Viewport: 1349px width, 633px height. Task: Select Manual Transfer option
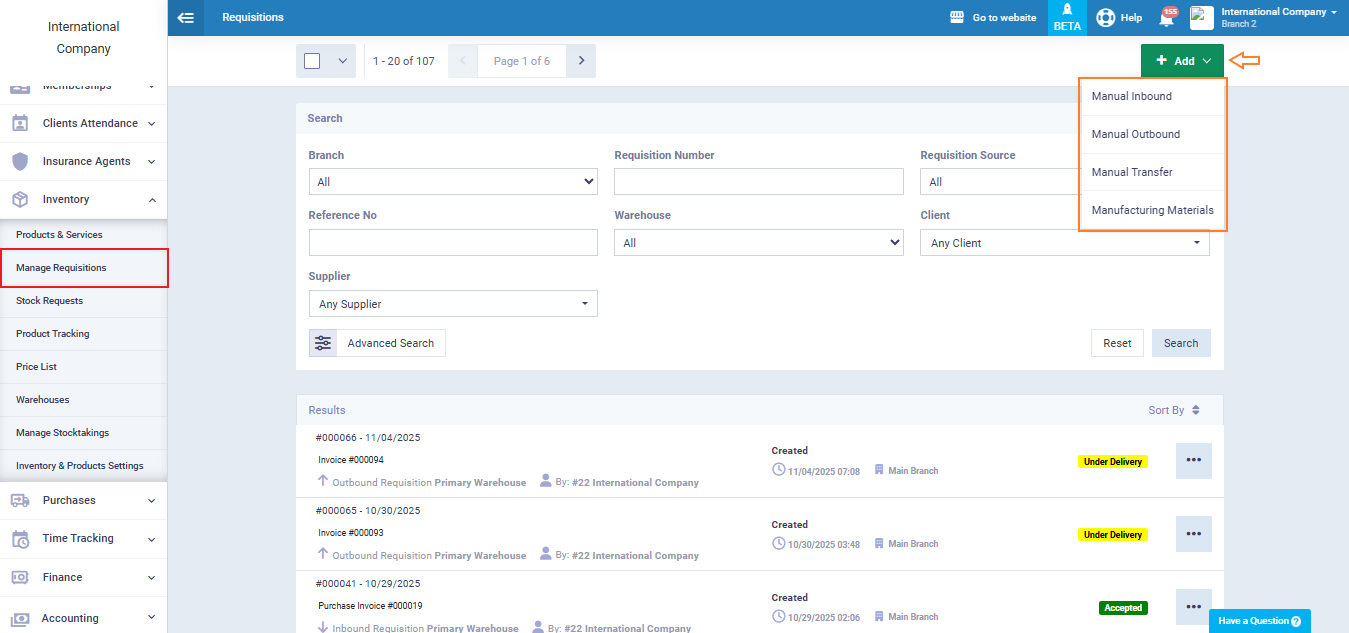point(1132,172)
